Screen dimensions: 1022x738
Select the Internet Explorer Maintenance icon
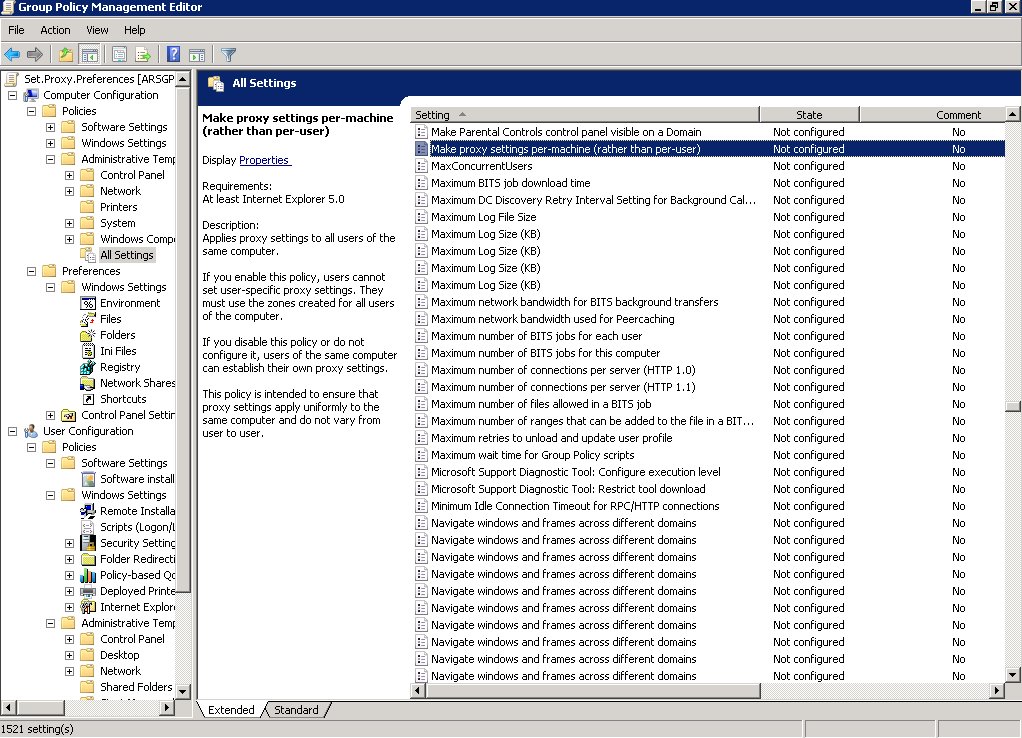tap(88, 607)
